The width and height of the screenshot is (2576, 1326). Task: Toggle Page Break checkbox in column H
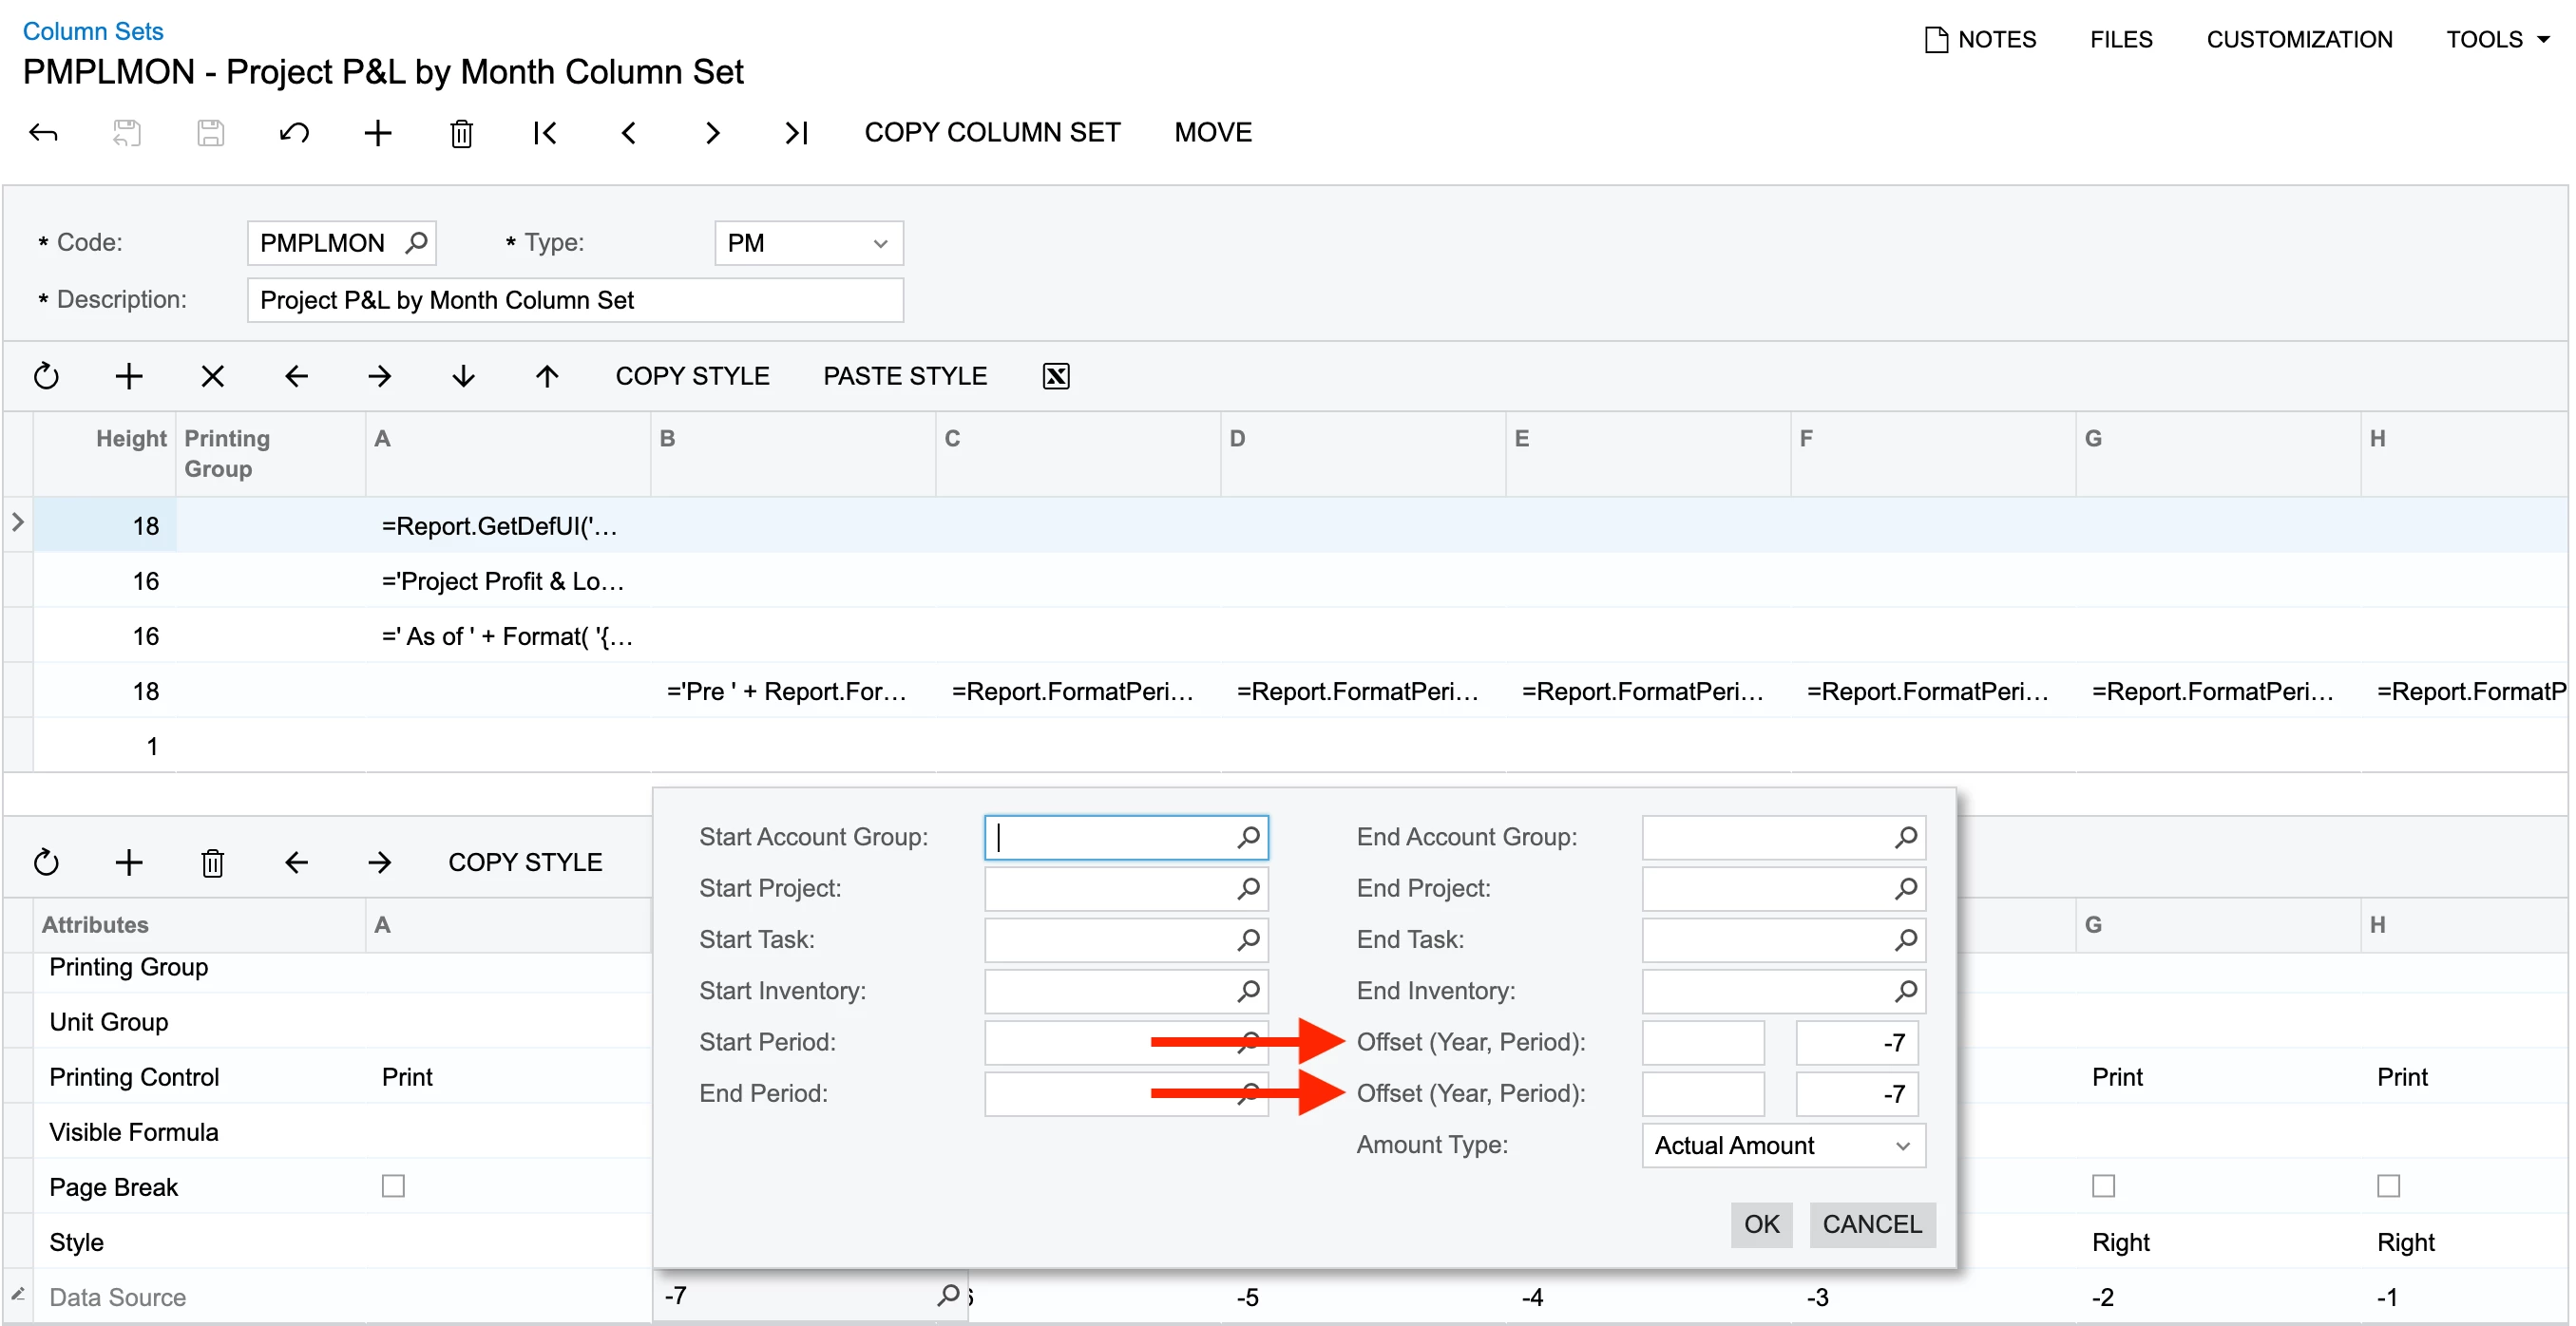tap(2388, 1186)
